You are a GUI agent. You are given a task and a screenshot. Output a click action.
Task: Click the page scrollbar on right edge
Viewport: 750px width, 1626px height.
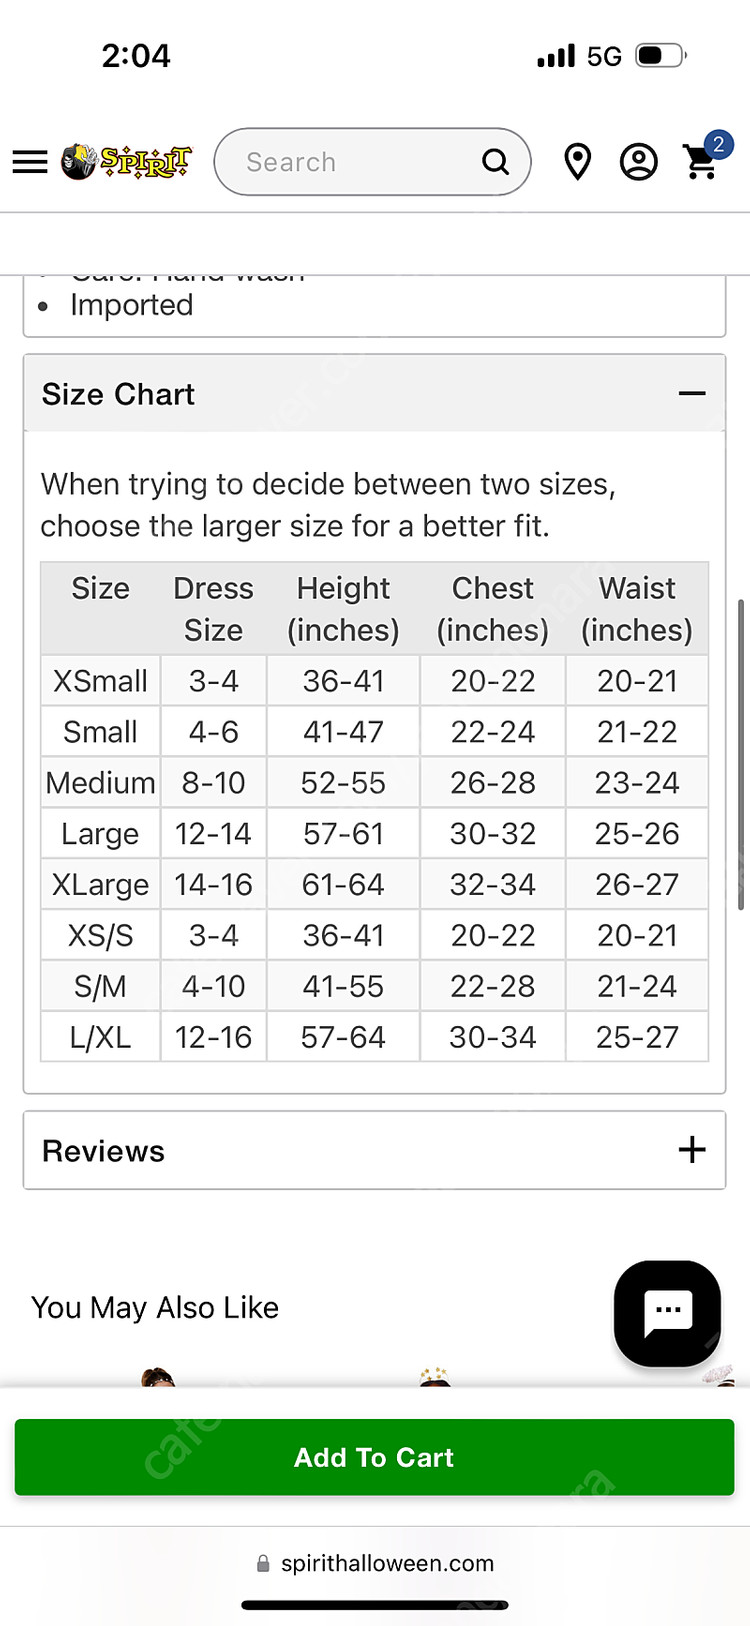coord(740,755)
